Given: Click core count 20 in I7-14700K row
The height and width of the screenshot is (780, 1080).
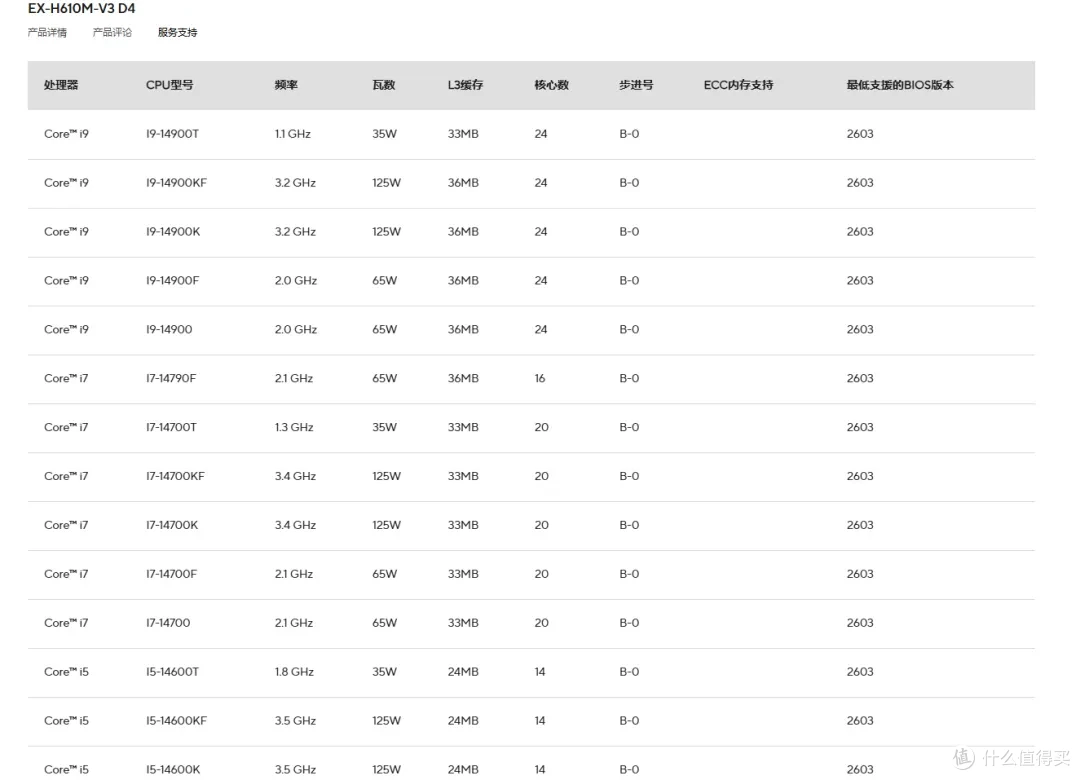Looking at the screenshot, I should [541, 525].
